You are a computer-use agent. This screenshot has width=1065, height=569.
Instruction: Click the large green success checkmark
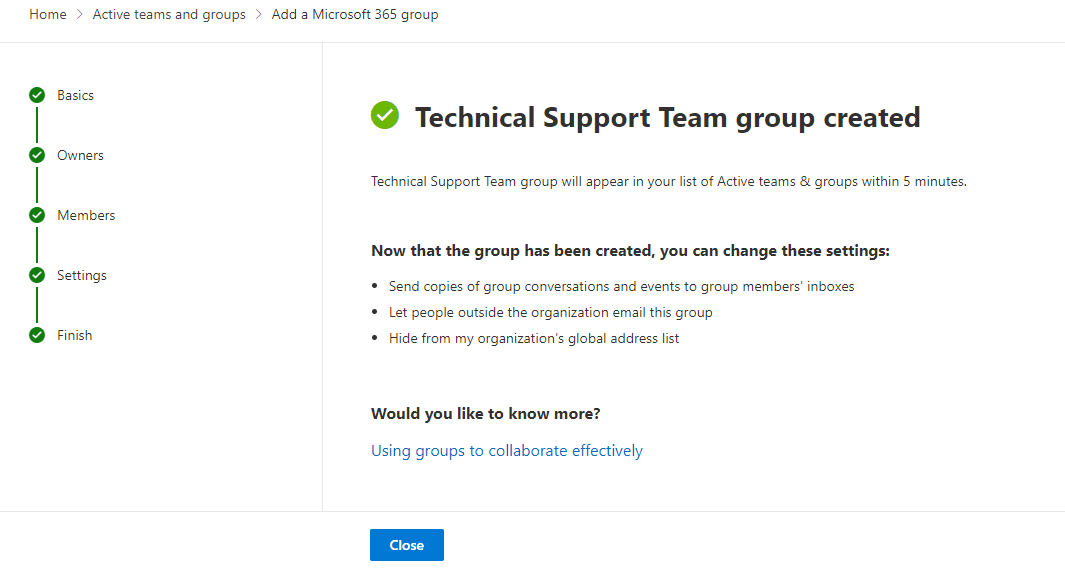point(385,116)
